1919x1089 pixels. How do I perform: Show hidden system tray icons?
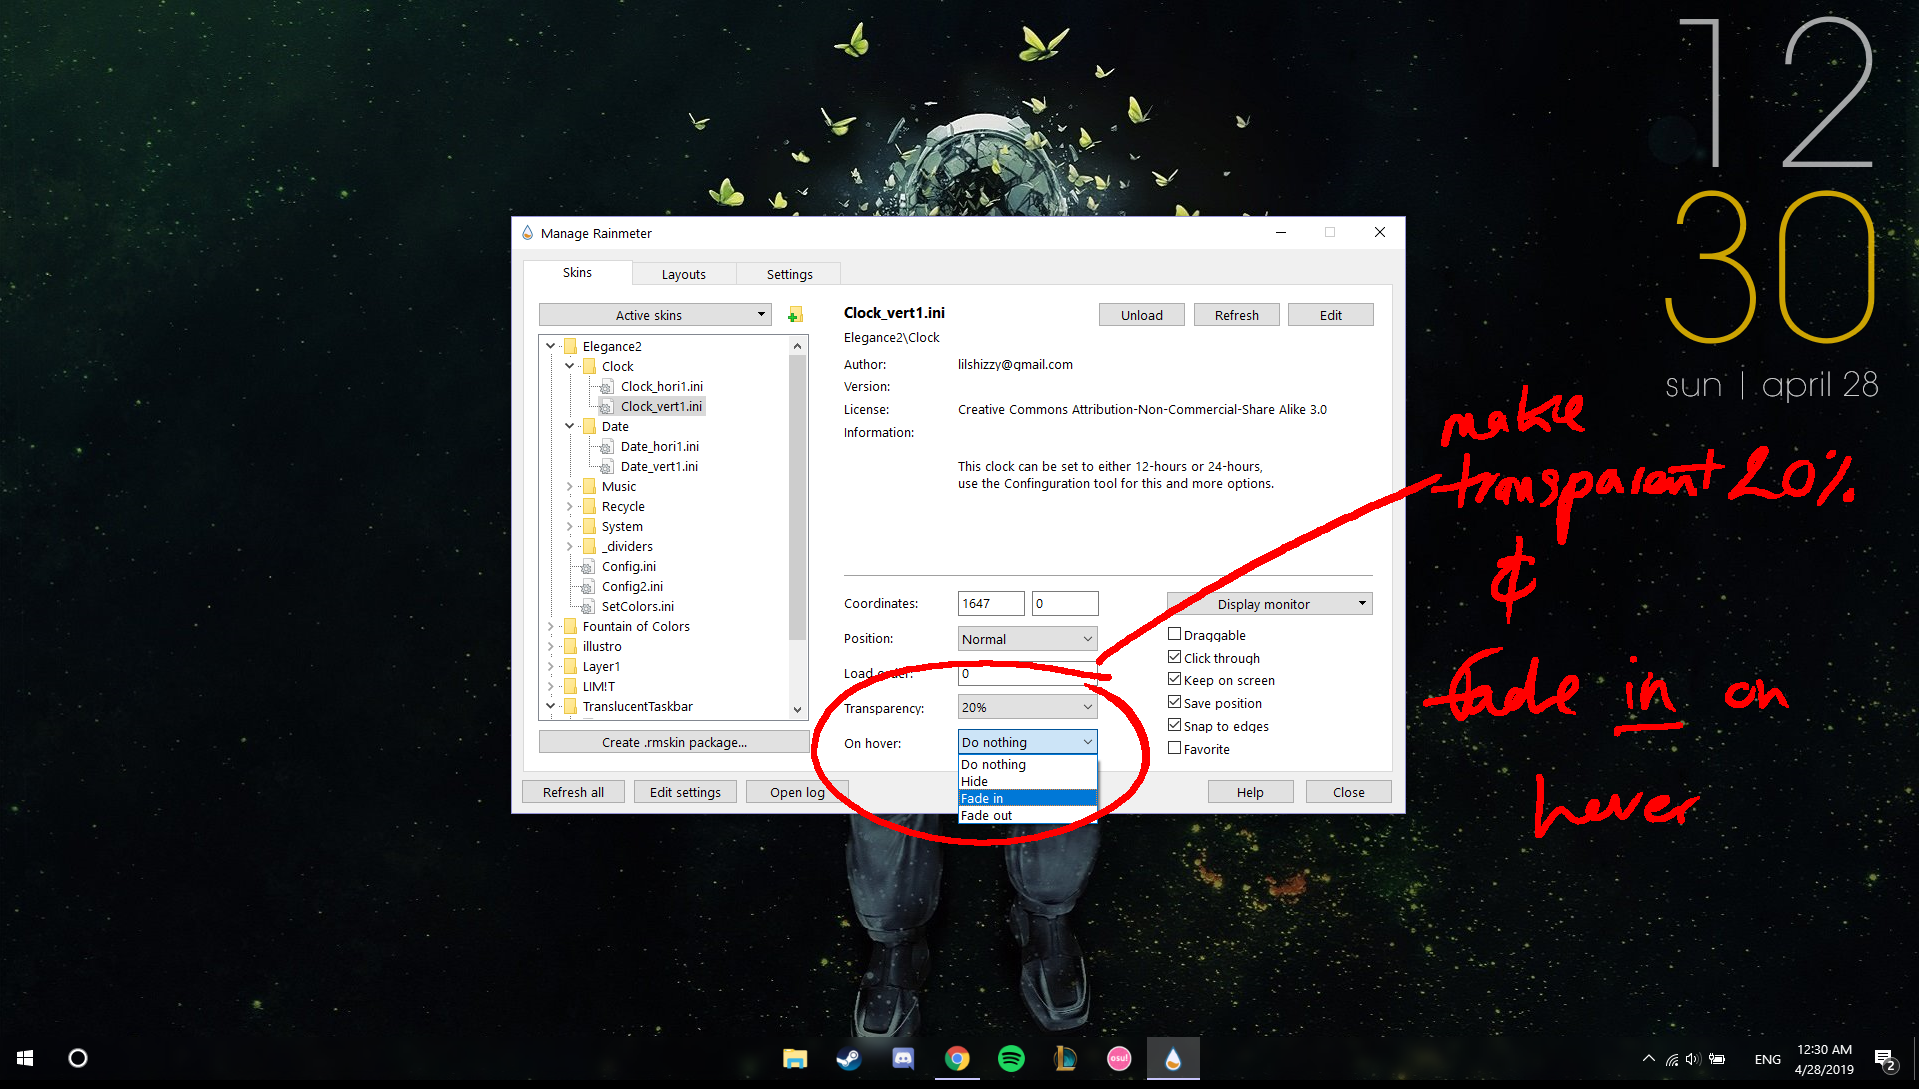click(1648, 1058)
